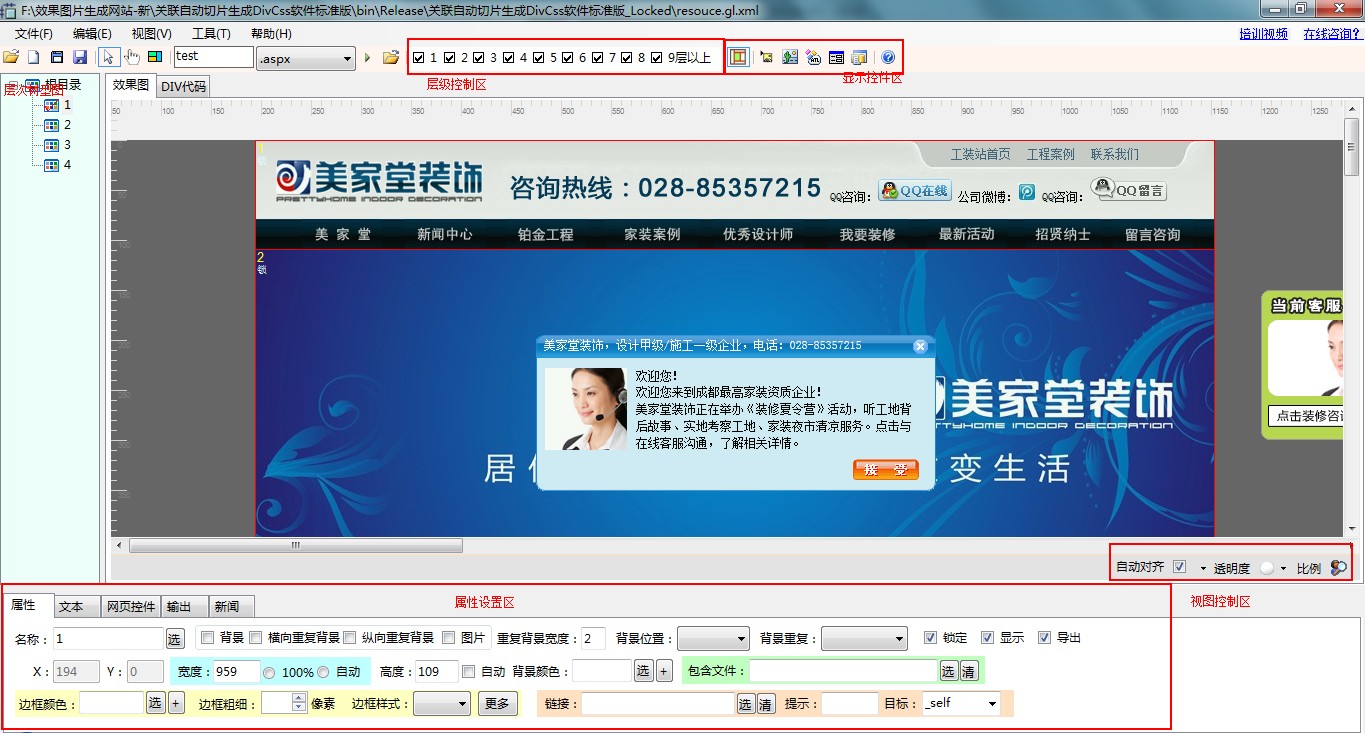Open the 文本 properties tab
The image size is (1365, 733).
pos(77,606)
